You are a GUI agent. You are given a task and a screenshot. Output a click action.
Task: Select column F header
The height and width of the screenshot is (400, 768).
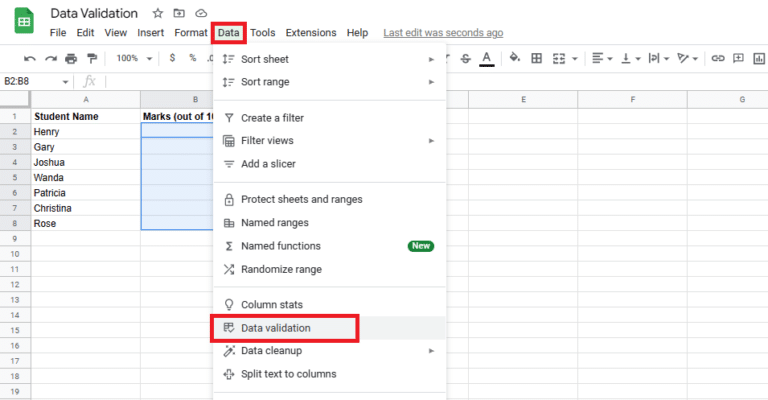(x=632, y=99)
